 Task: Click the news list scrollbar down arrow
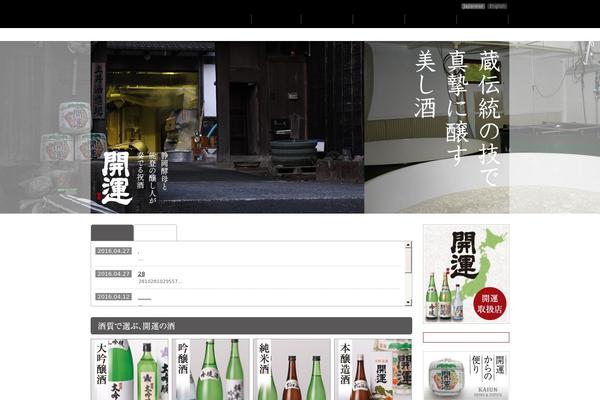[x=408, y=302]
